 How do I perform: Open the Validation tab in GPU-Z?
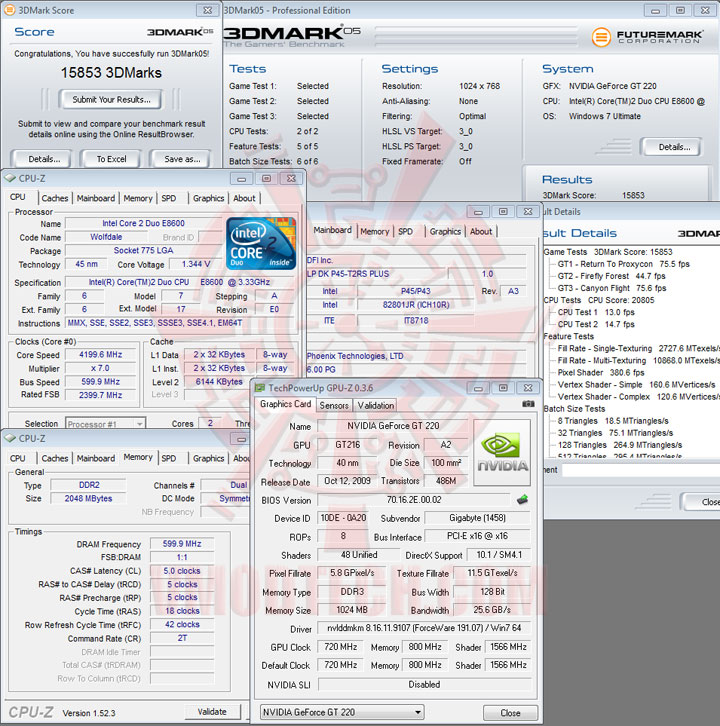click(376, 405)
